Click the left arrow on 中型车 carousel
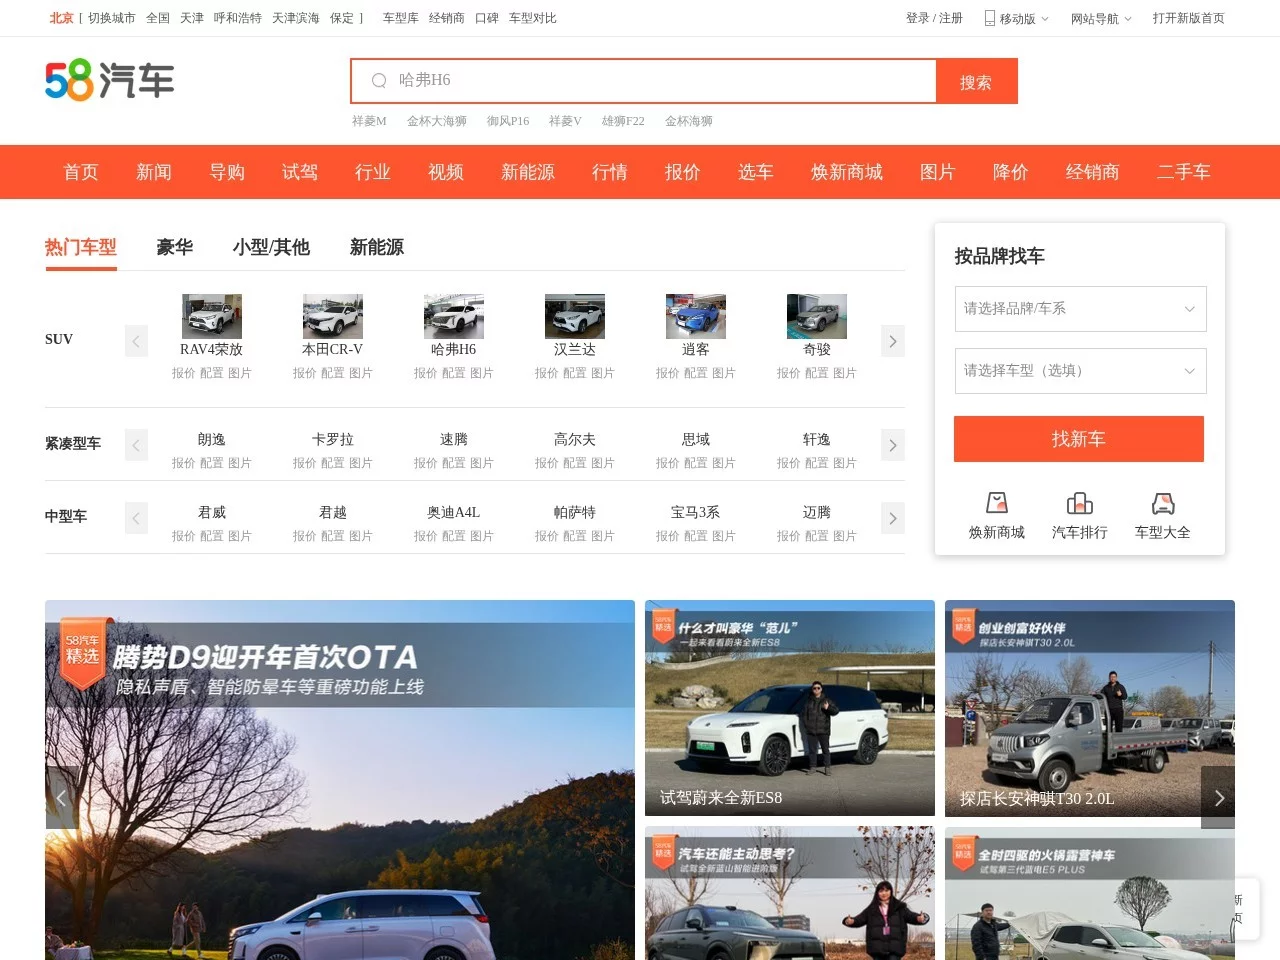 136,518
